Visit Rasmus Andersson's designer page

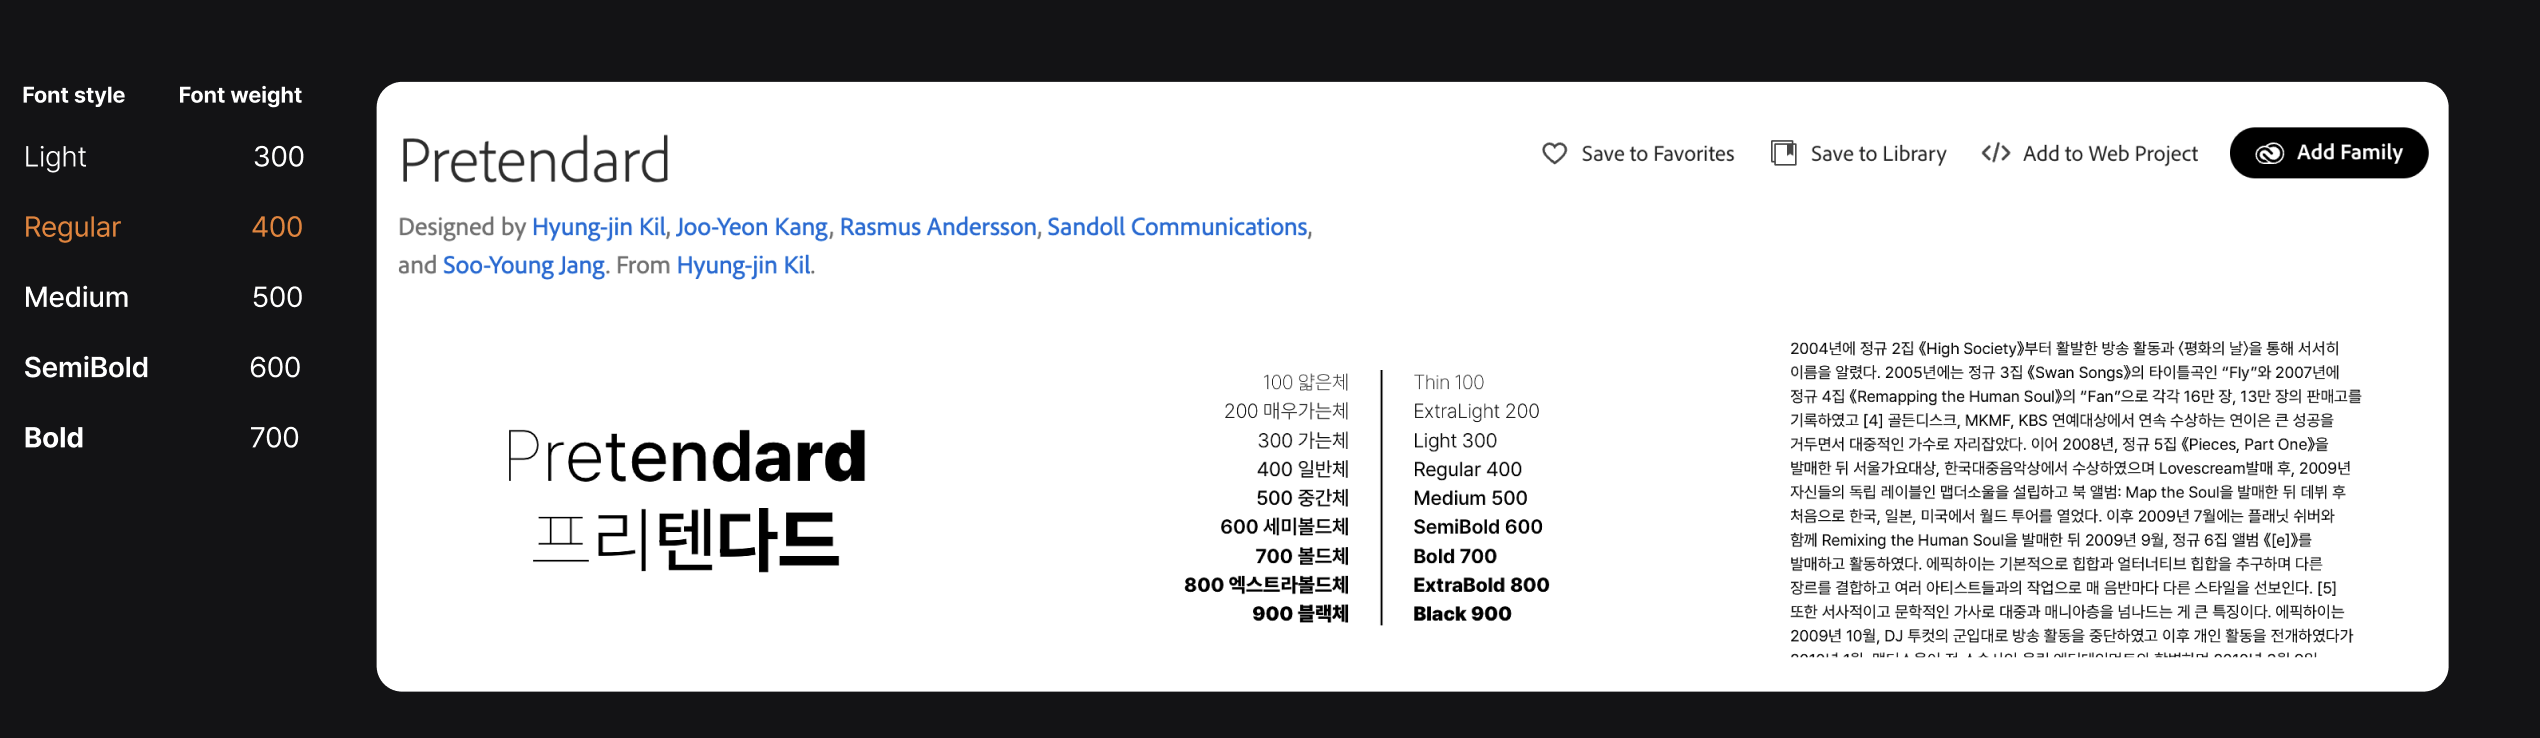938,227
